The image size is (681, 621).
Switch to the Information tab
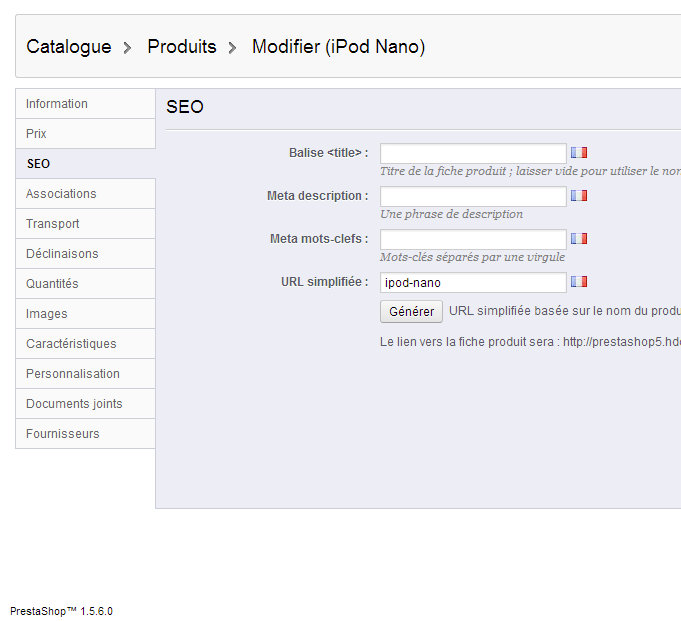pyautogui.click(x=57, y=104)
